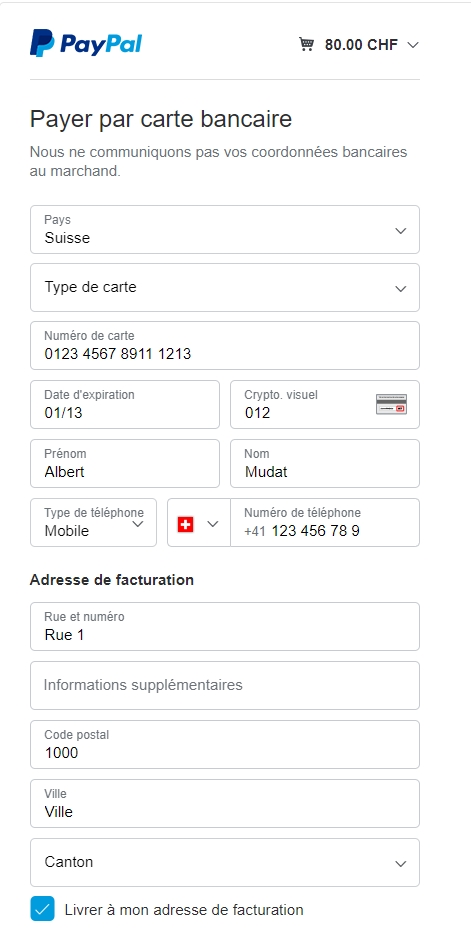Click the Nom field
471x942 pixels.
pyautogui.click(x=325, y=463)
